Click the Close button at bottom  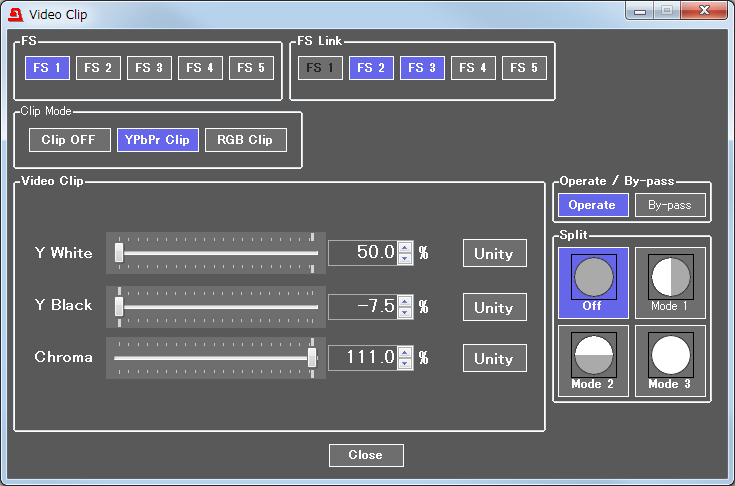tap(366, 455)
